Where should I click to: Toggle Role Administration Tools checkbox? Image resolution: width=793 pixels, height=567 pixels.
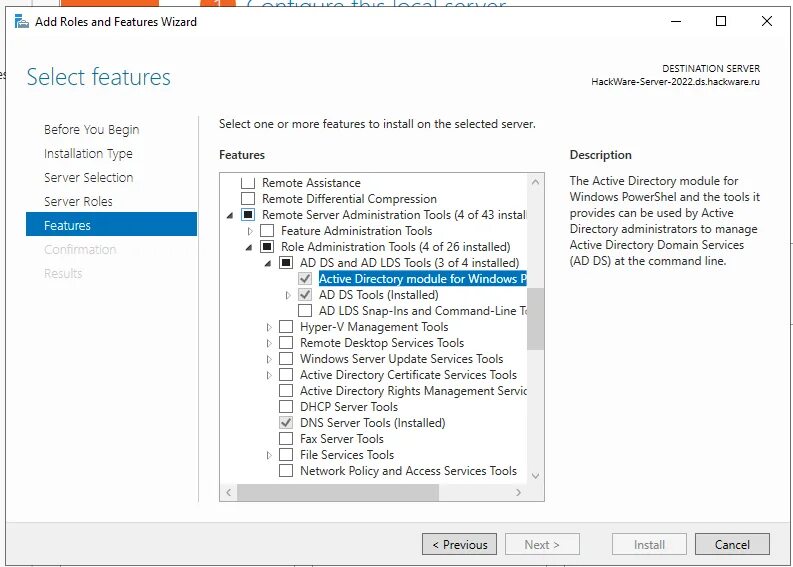pos(267,247)
